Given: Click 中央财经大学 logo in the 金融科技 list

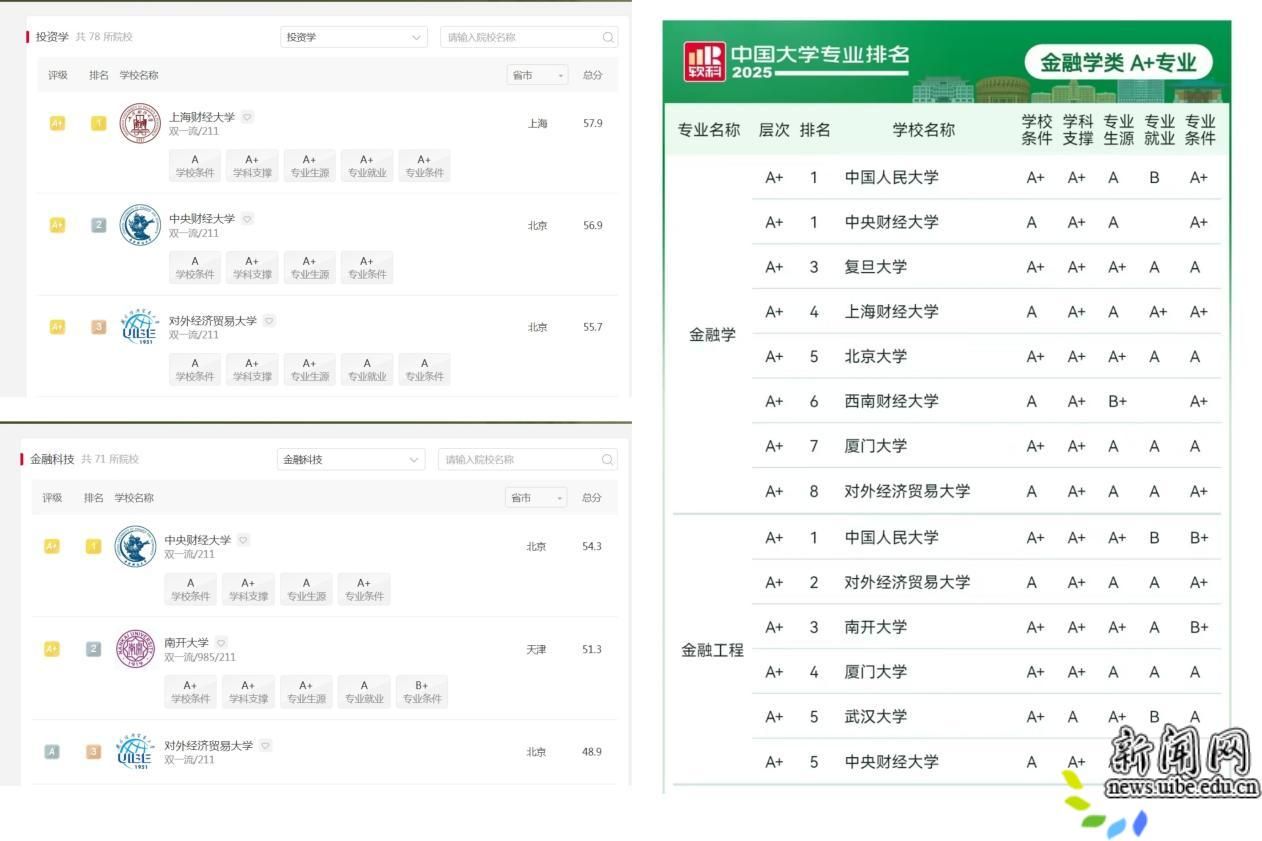Looking at the screenshot, I should pos(135,547).
